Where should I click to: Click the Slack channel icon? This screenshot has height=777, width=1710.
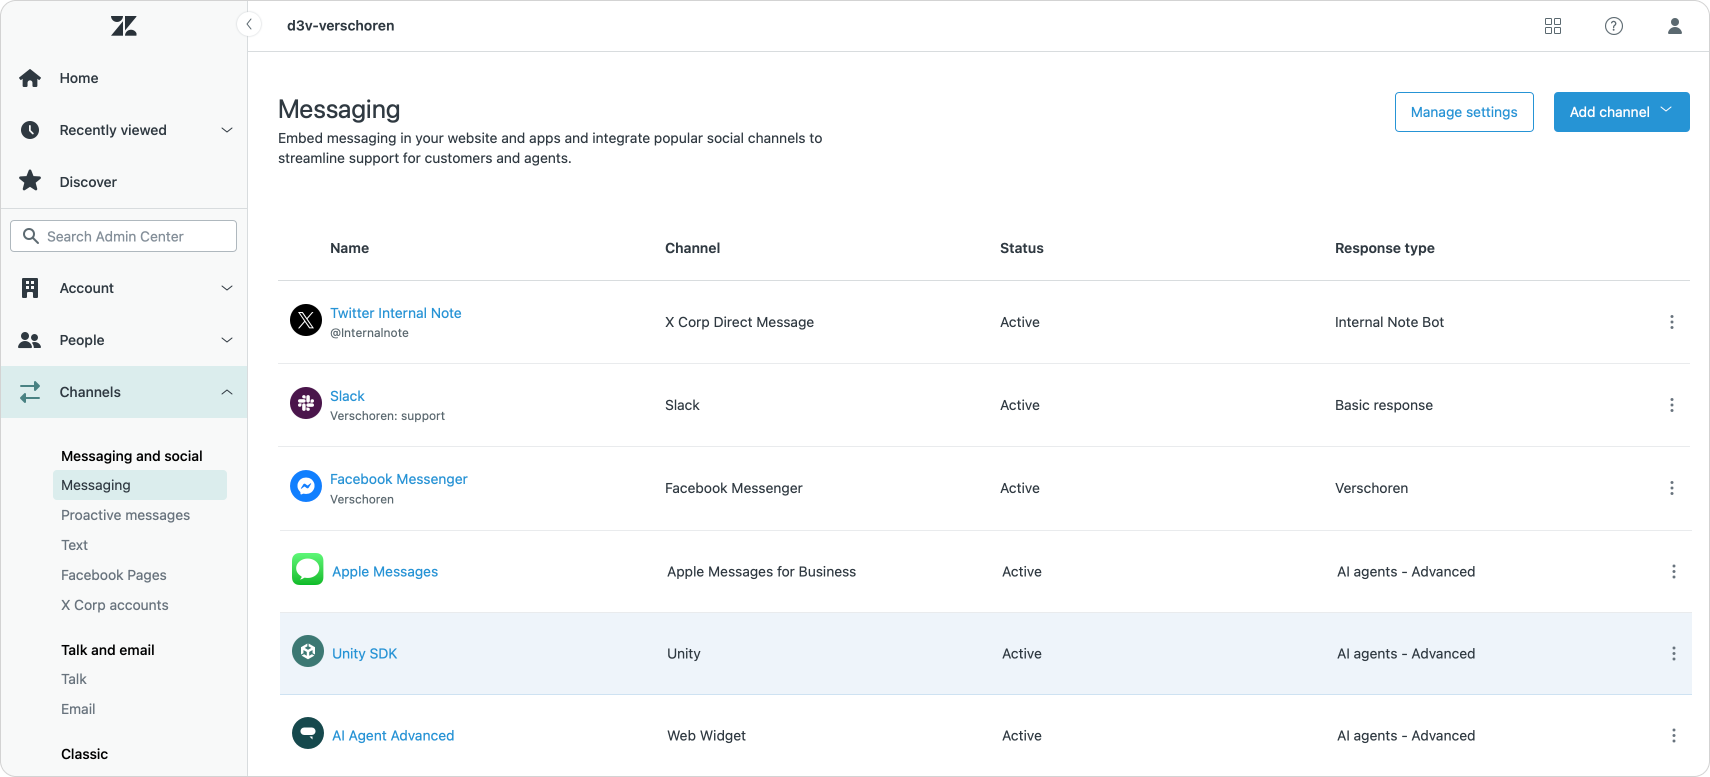click(306, 404)
